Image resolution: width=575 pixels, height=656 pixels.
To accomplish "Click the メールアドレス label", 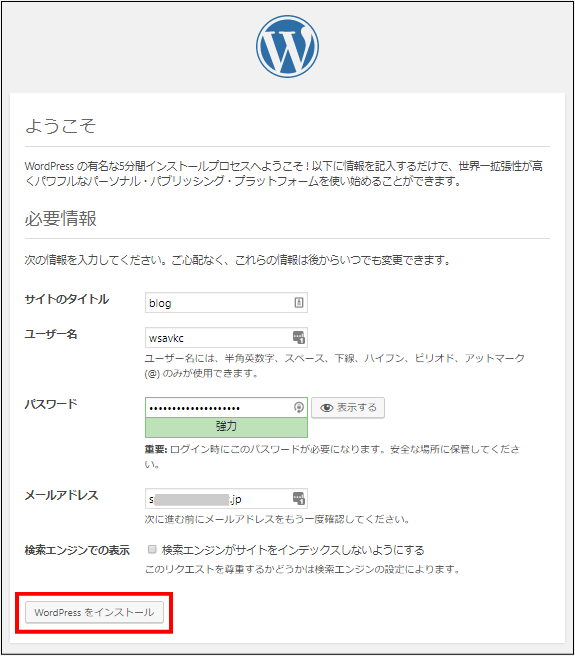I will (62, 495).
